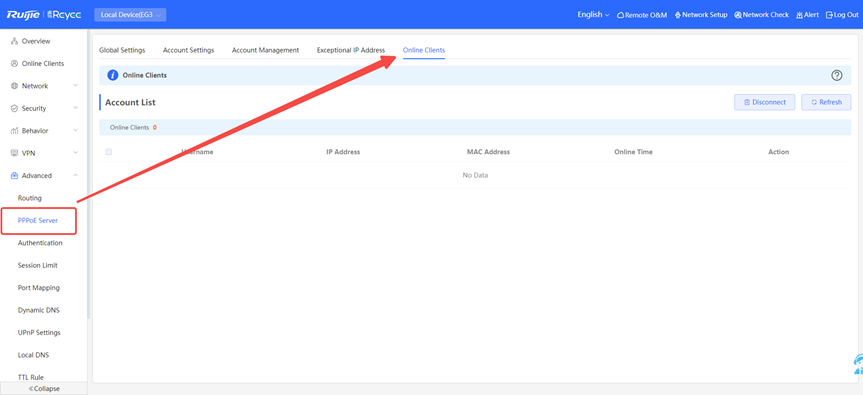Click the VPN icon in sidebar
The width and height of the screenshot is (863, 395).
coord(15,153)
